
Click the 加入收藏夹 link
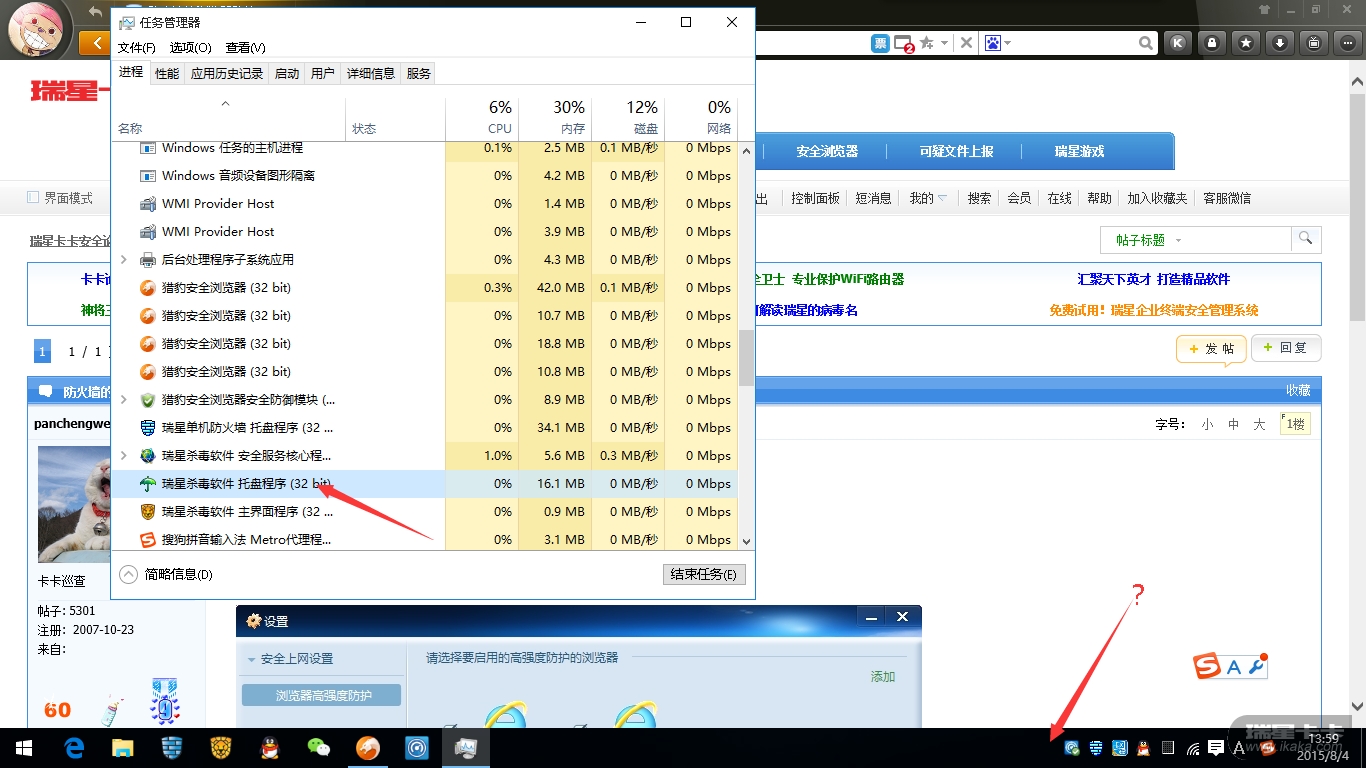click(x=1157, y=198)
